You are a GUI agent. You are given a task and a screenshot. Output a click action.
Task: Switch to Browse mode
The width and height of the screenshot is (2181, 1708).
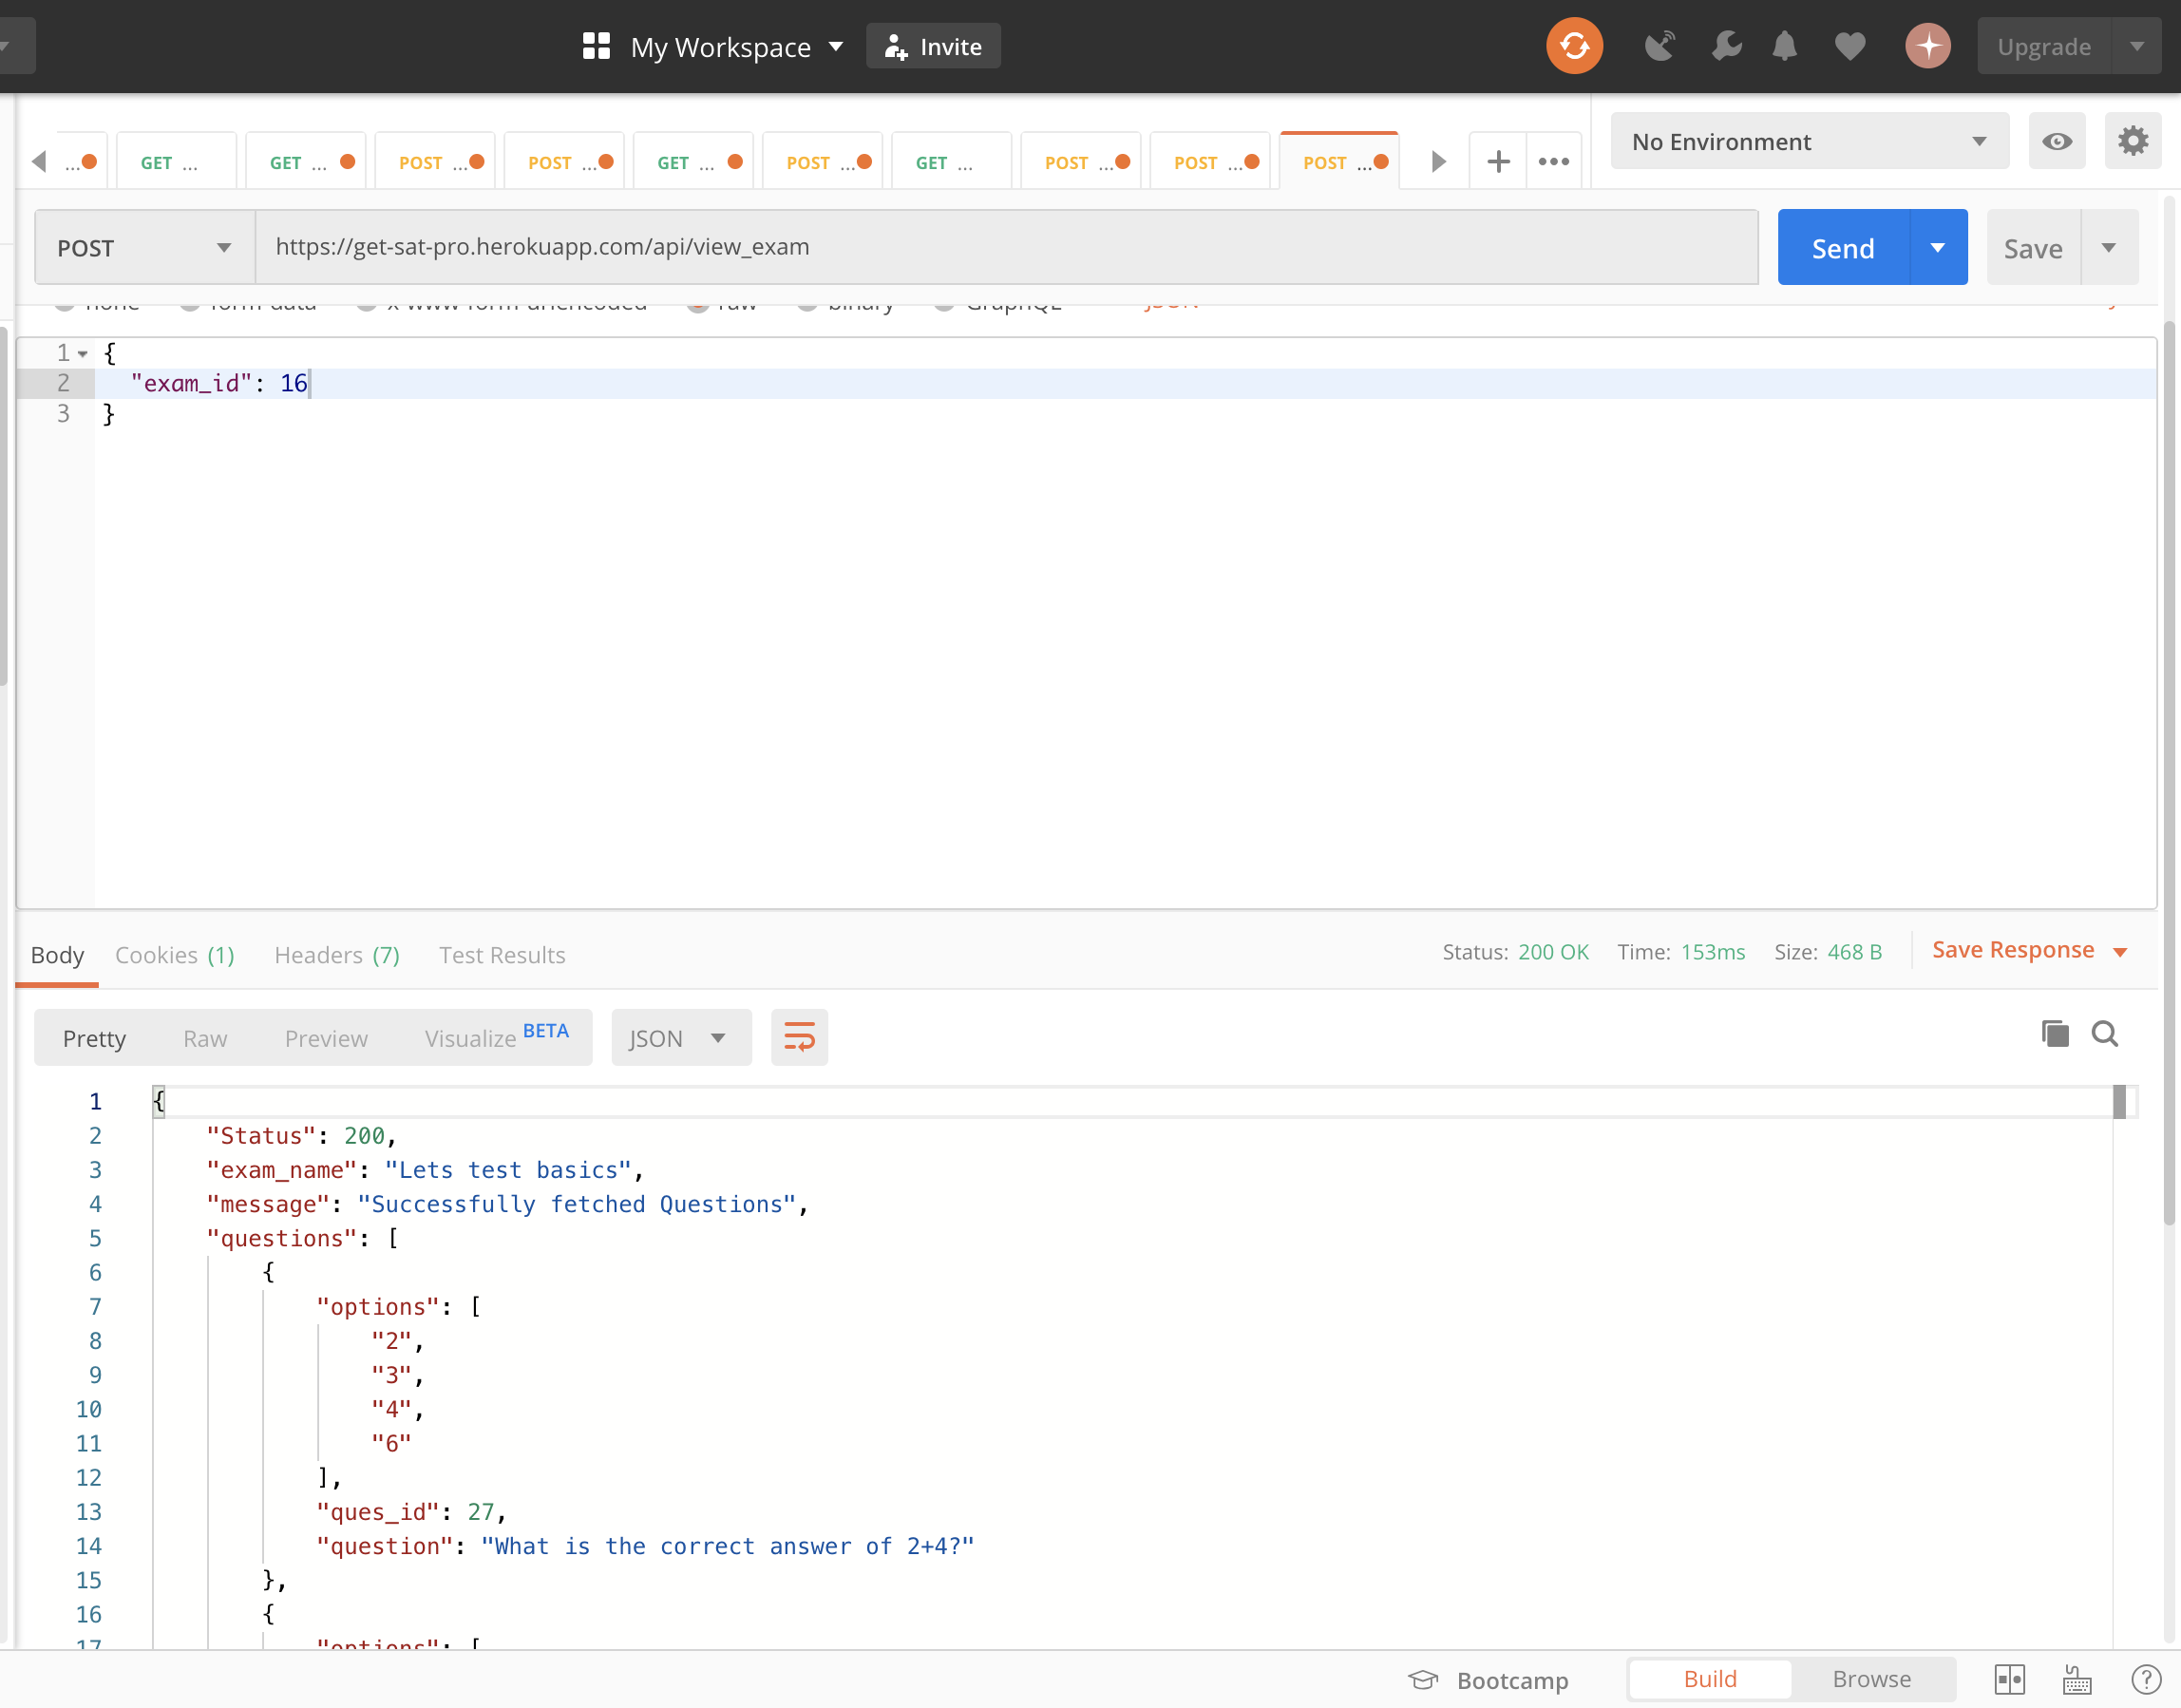[1872, 1679]
